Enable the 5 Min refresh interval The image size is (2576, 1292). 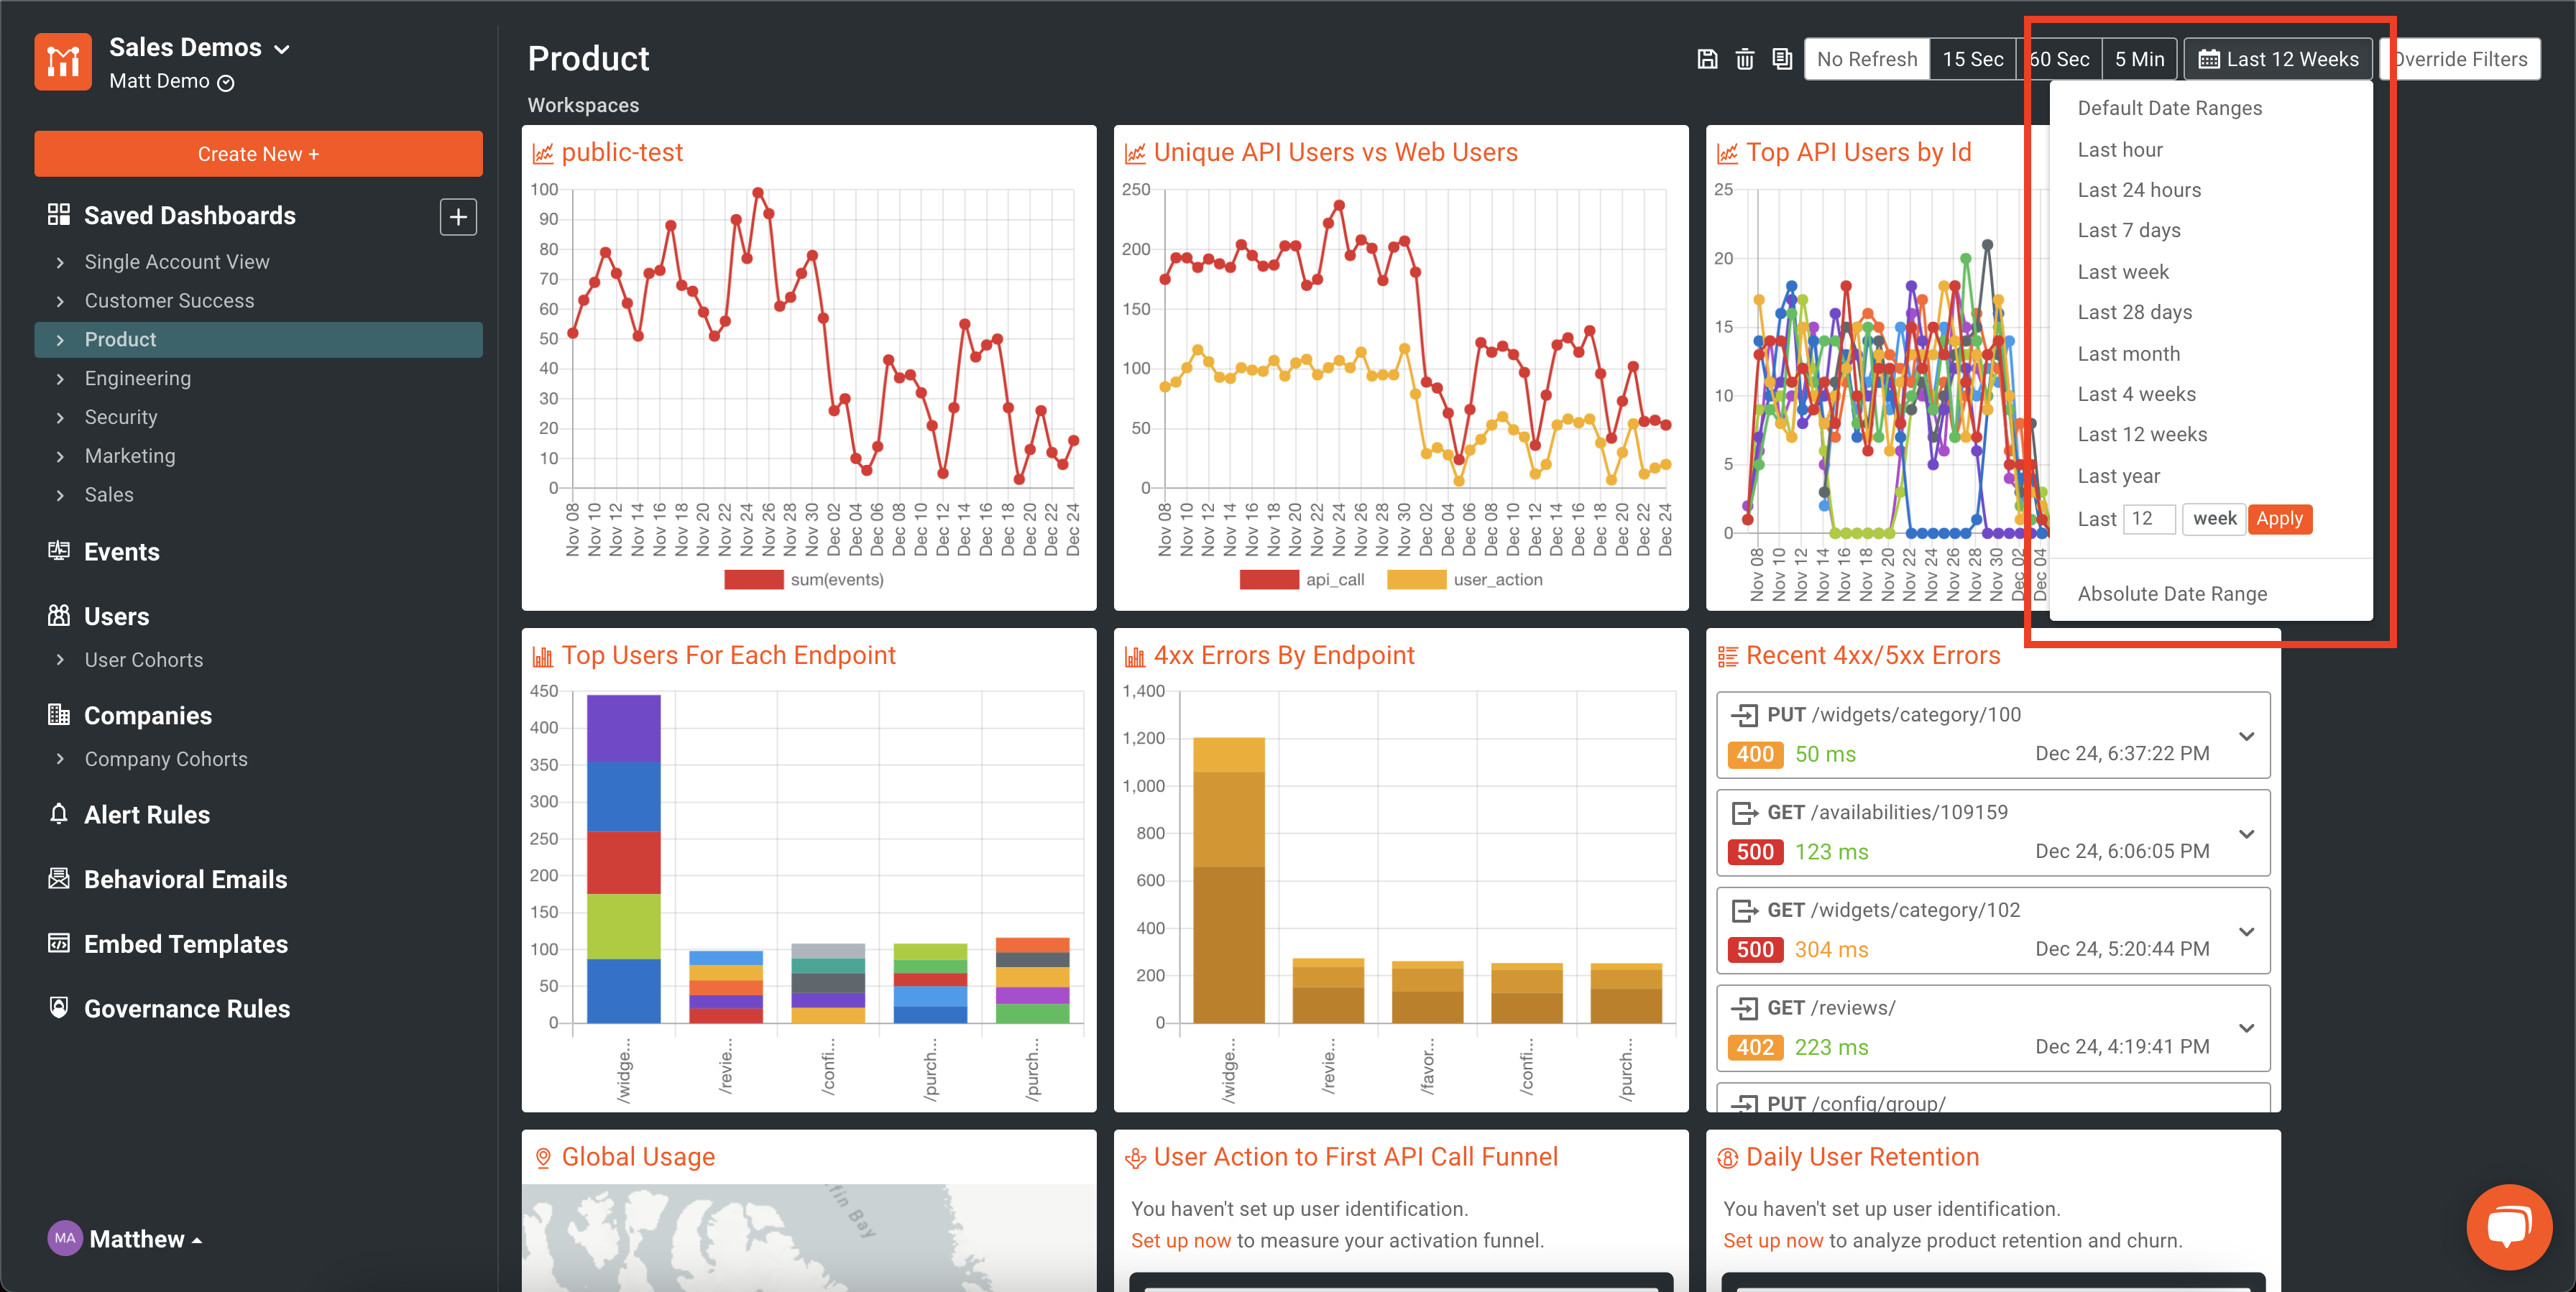[2140, 58]
